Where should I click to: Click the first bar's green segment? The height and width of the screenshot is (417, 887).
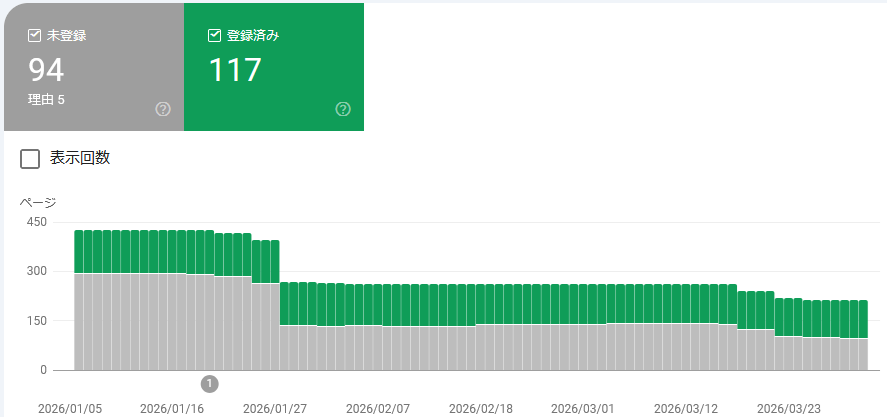(79, 251)
